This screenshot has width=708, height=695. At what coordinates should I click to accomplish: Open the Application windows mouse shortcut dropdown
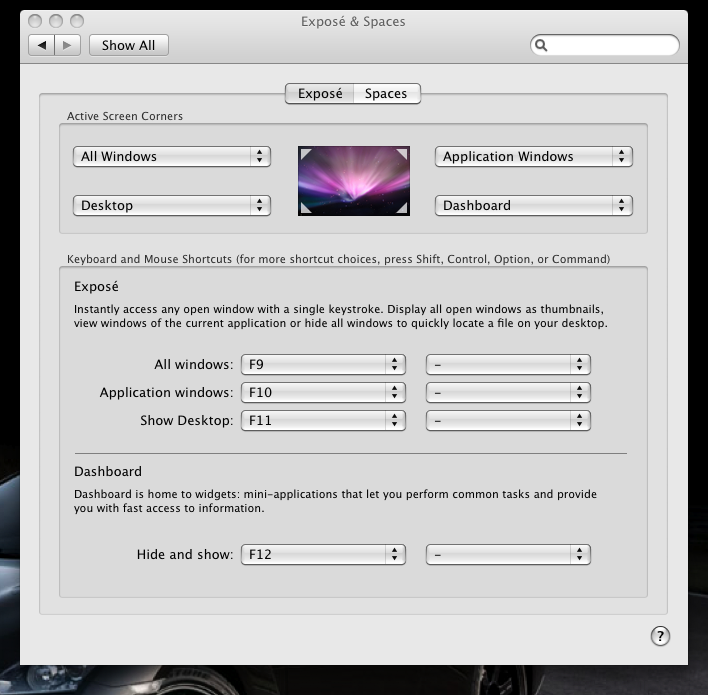coord(508,392)
